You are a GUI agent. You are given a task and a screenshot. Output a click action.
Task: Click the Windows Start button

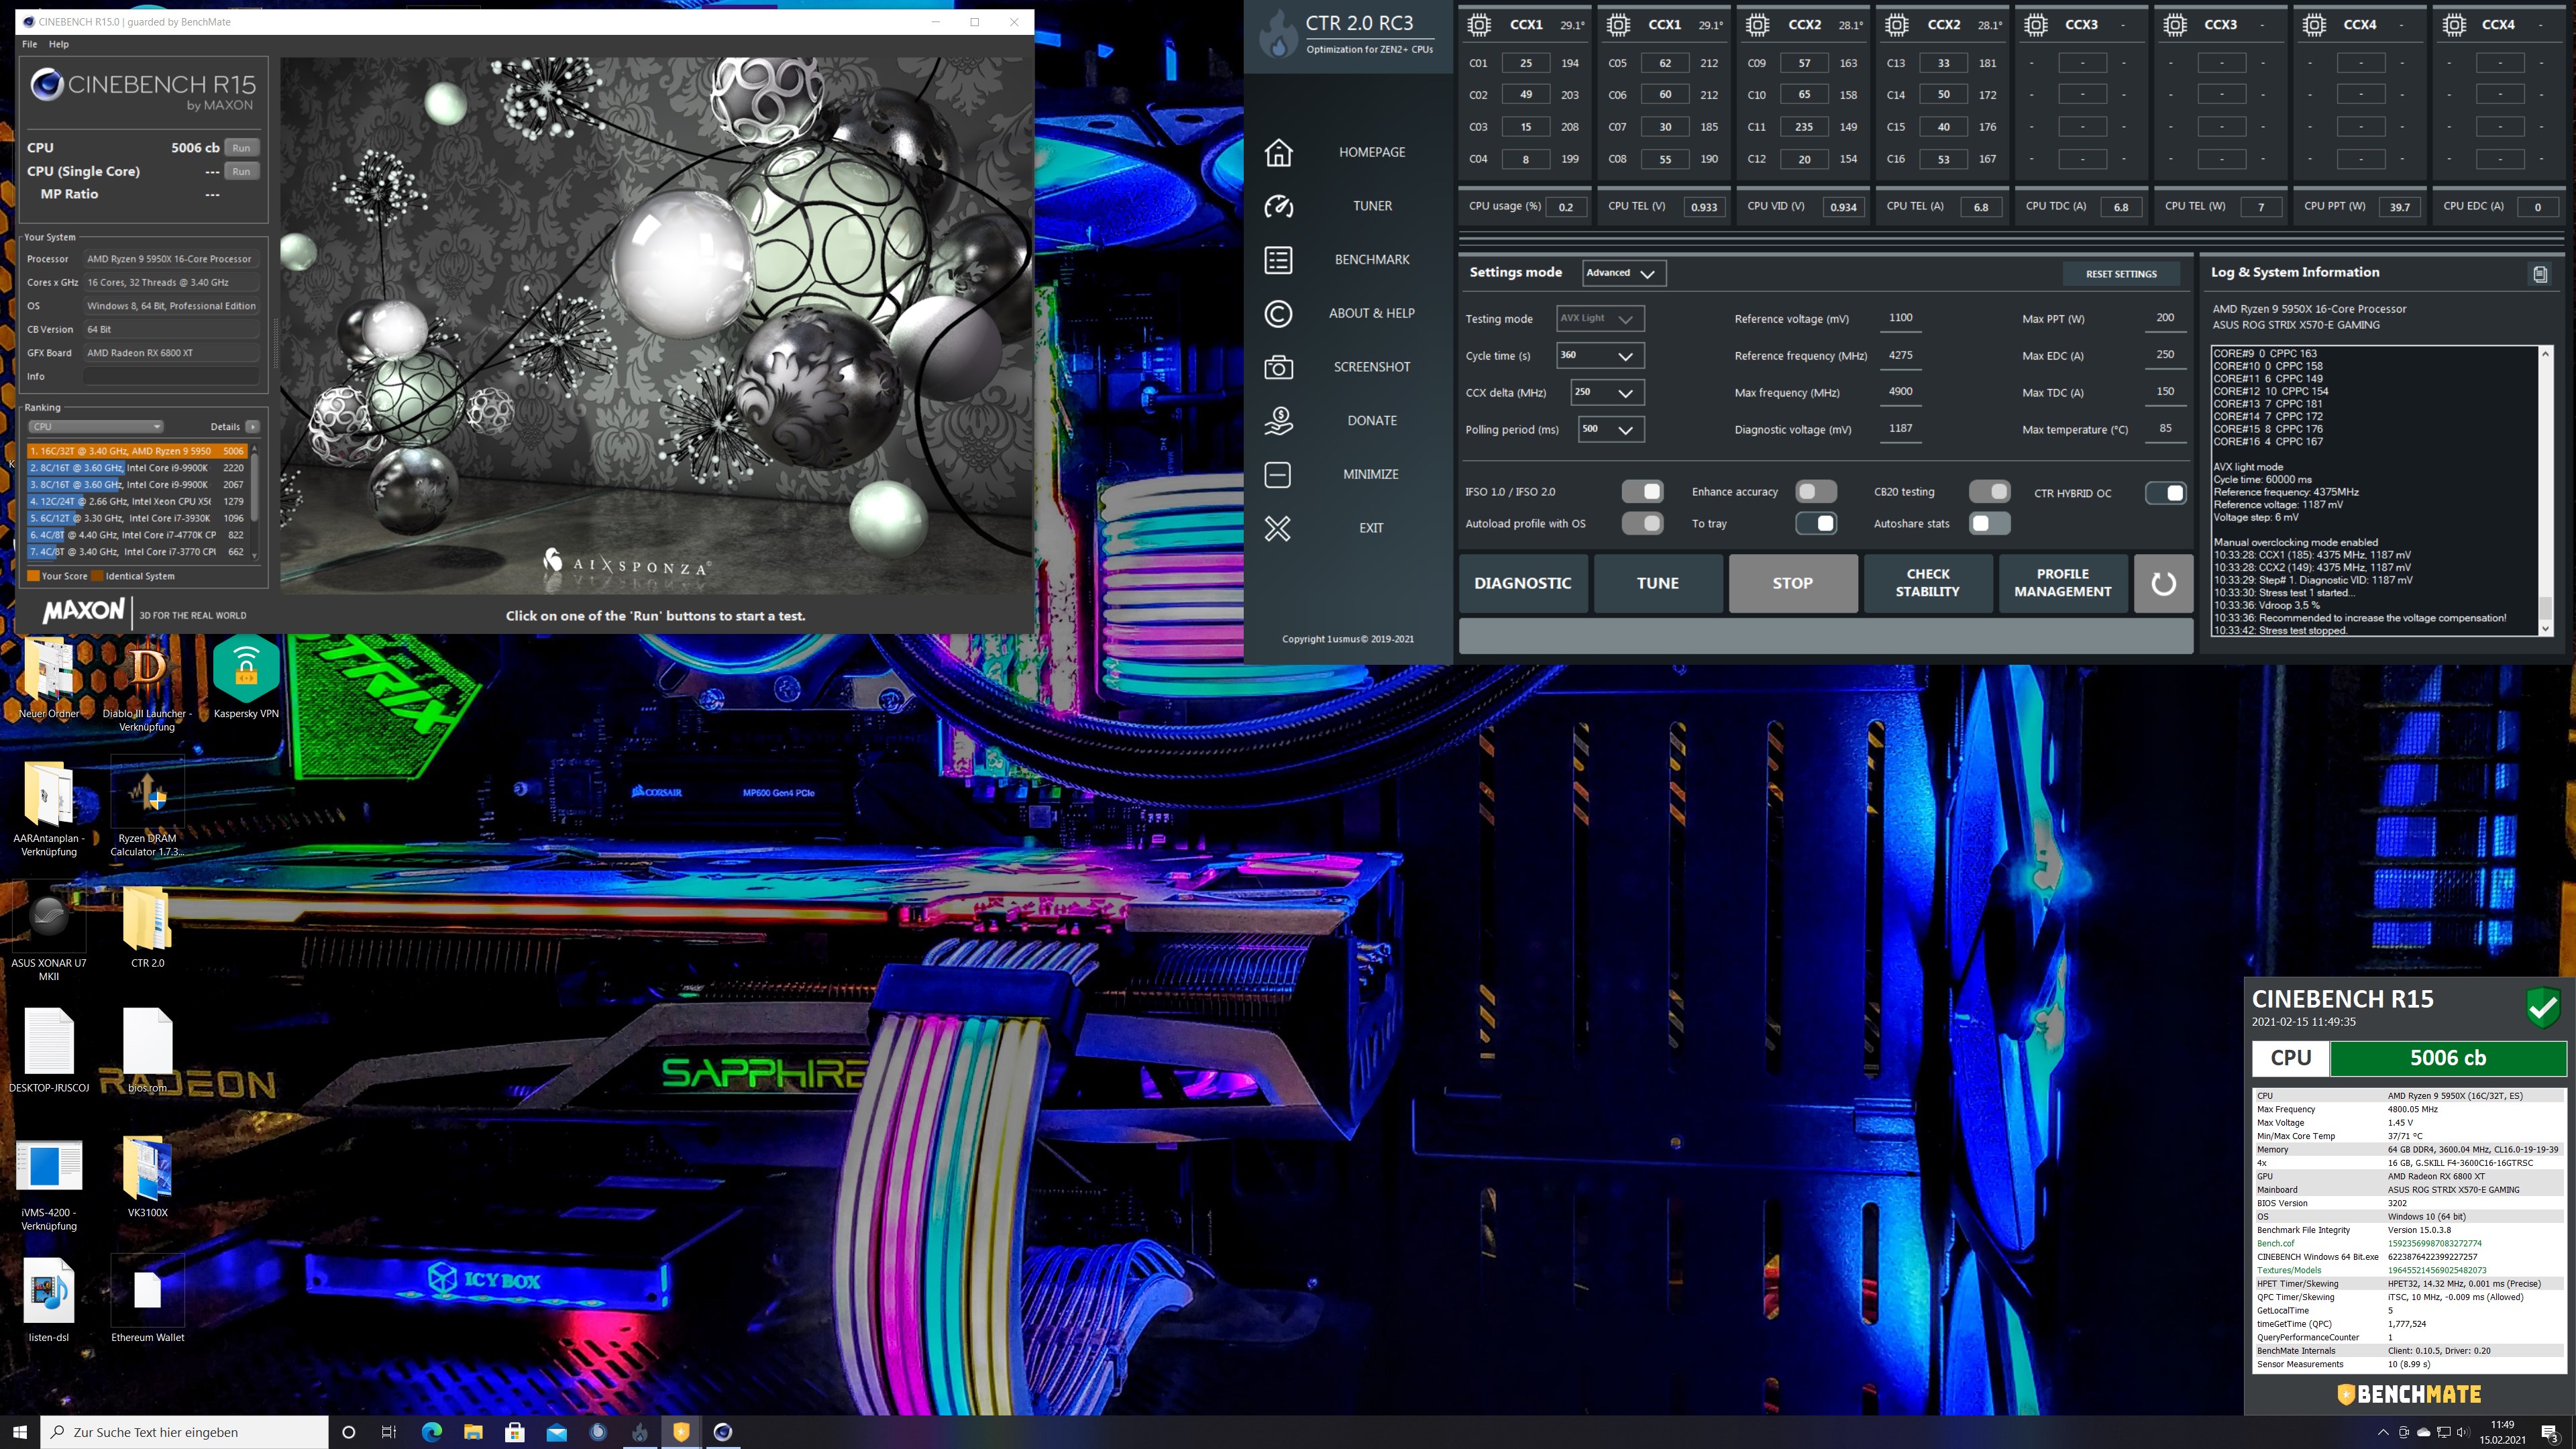click(x=20, y=1432)
